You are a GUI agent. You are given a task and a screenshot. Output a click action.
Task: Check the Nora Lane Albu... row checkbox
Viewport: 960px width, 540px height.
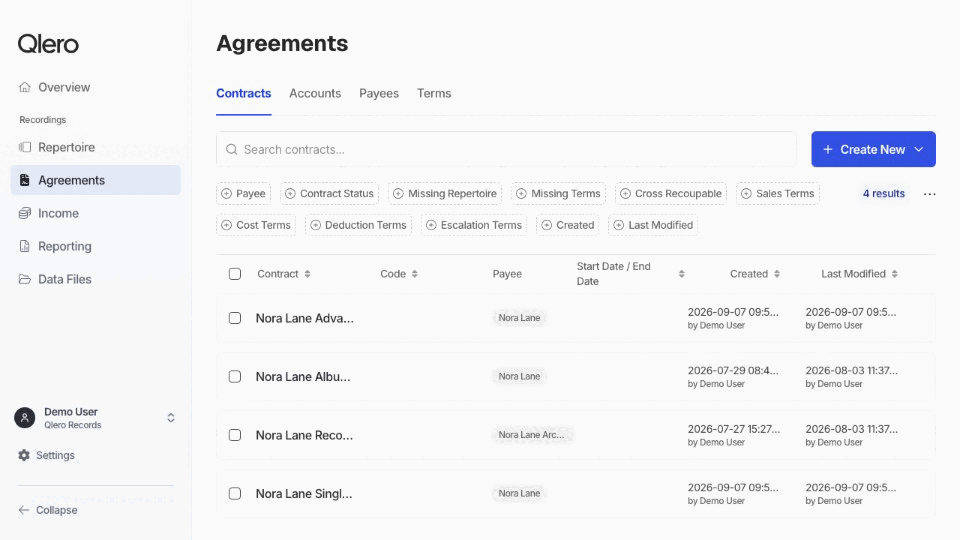235,377
